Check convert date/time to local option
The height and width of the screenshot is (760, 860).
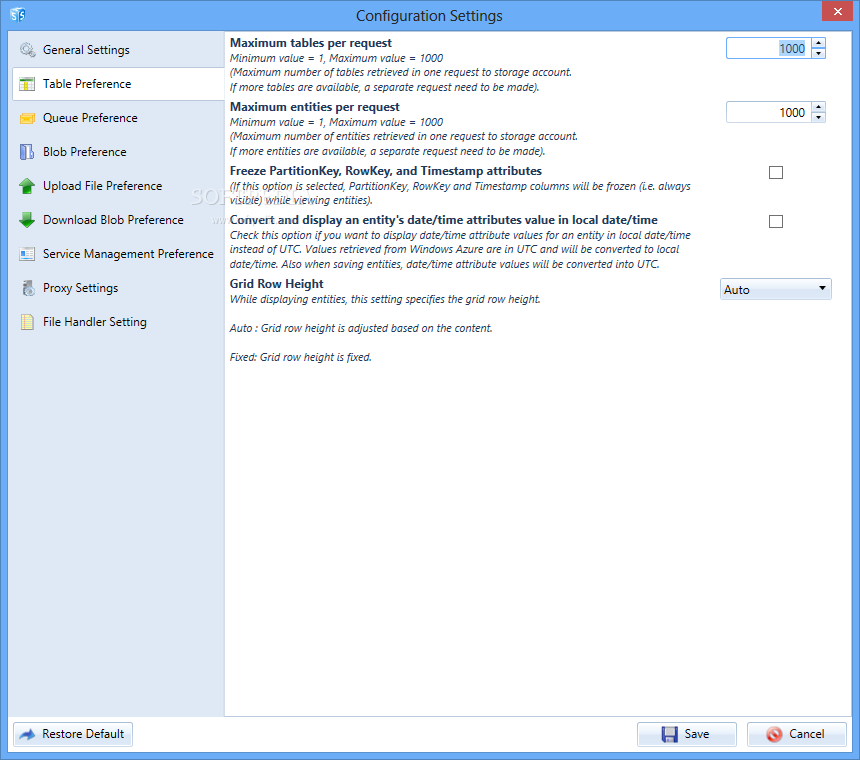click(x=776, y=222)
